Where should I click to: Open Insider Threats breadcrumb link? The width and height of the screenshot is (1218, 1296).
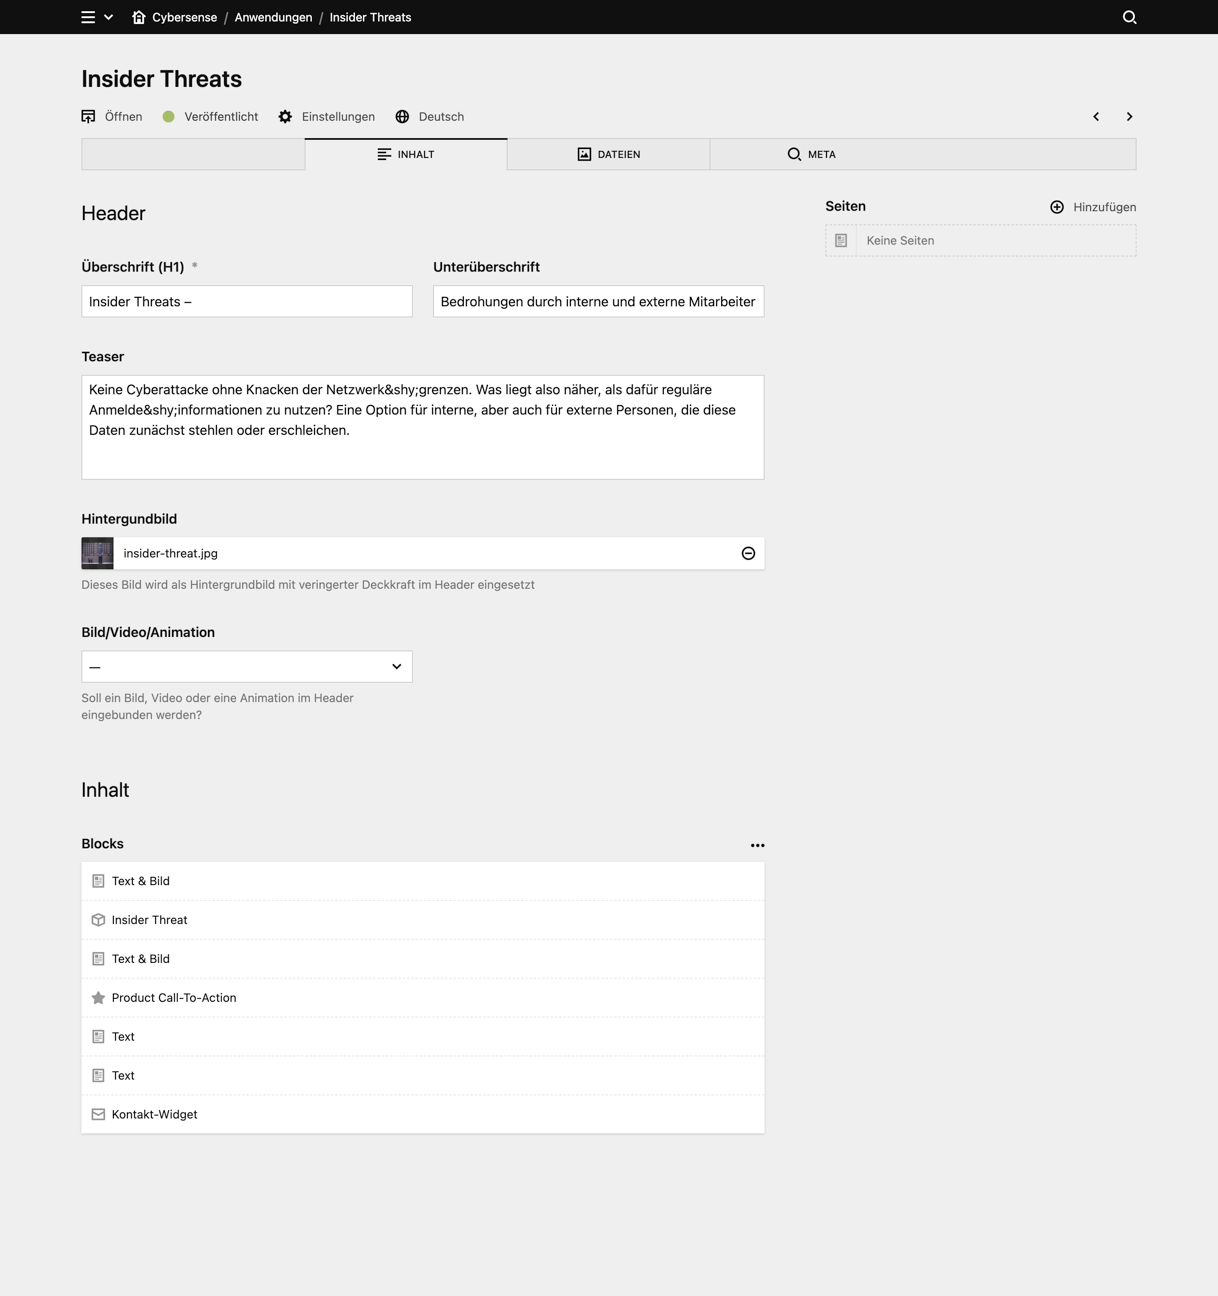pyautogui.click(x=370, y=17)
